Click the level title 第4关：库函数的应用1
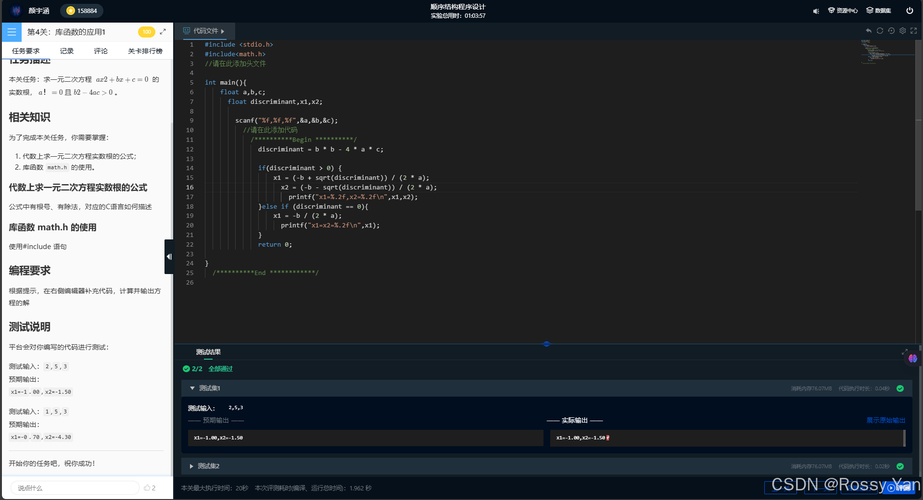 point(67,32)
